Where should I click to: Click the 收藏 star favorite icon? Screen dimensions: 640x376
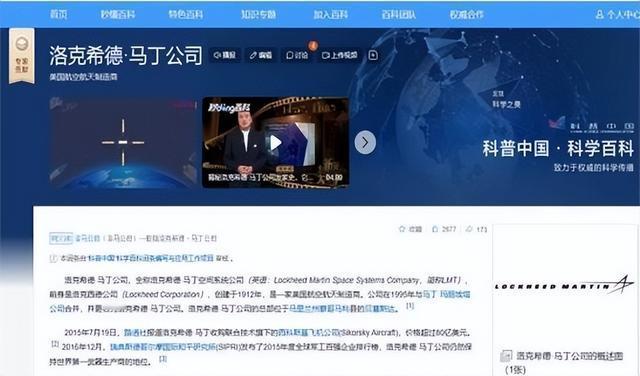click(402, 229)
